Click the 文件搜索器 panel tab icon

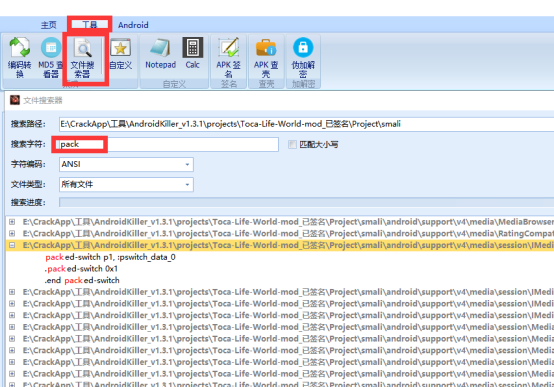[x=15, y=100]
